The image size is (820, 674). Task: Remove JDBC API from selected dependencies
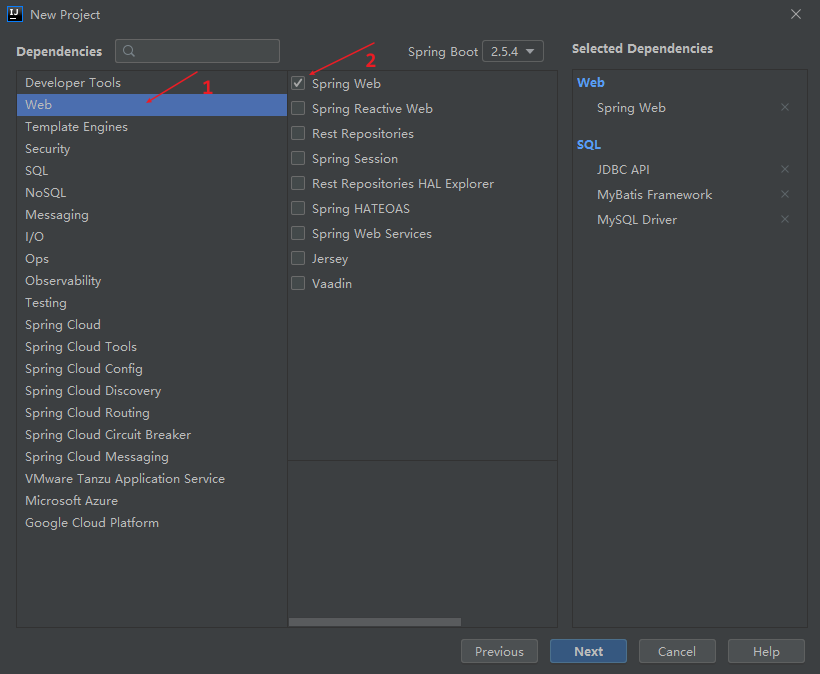(784, 169)
